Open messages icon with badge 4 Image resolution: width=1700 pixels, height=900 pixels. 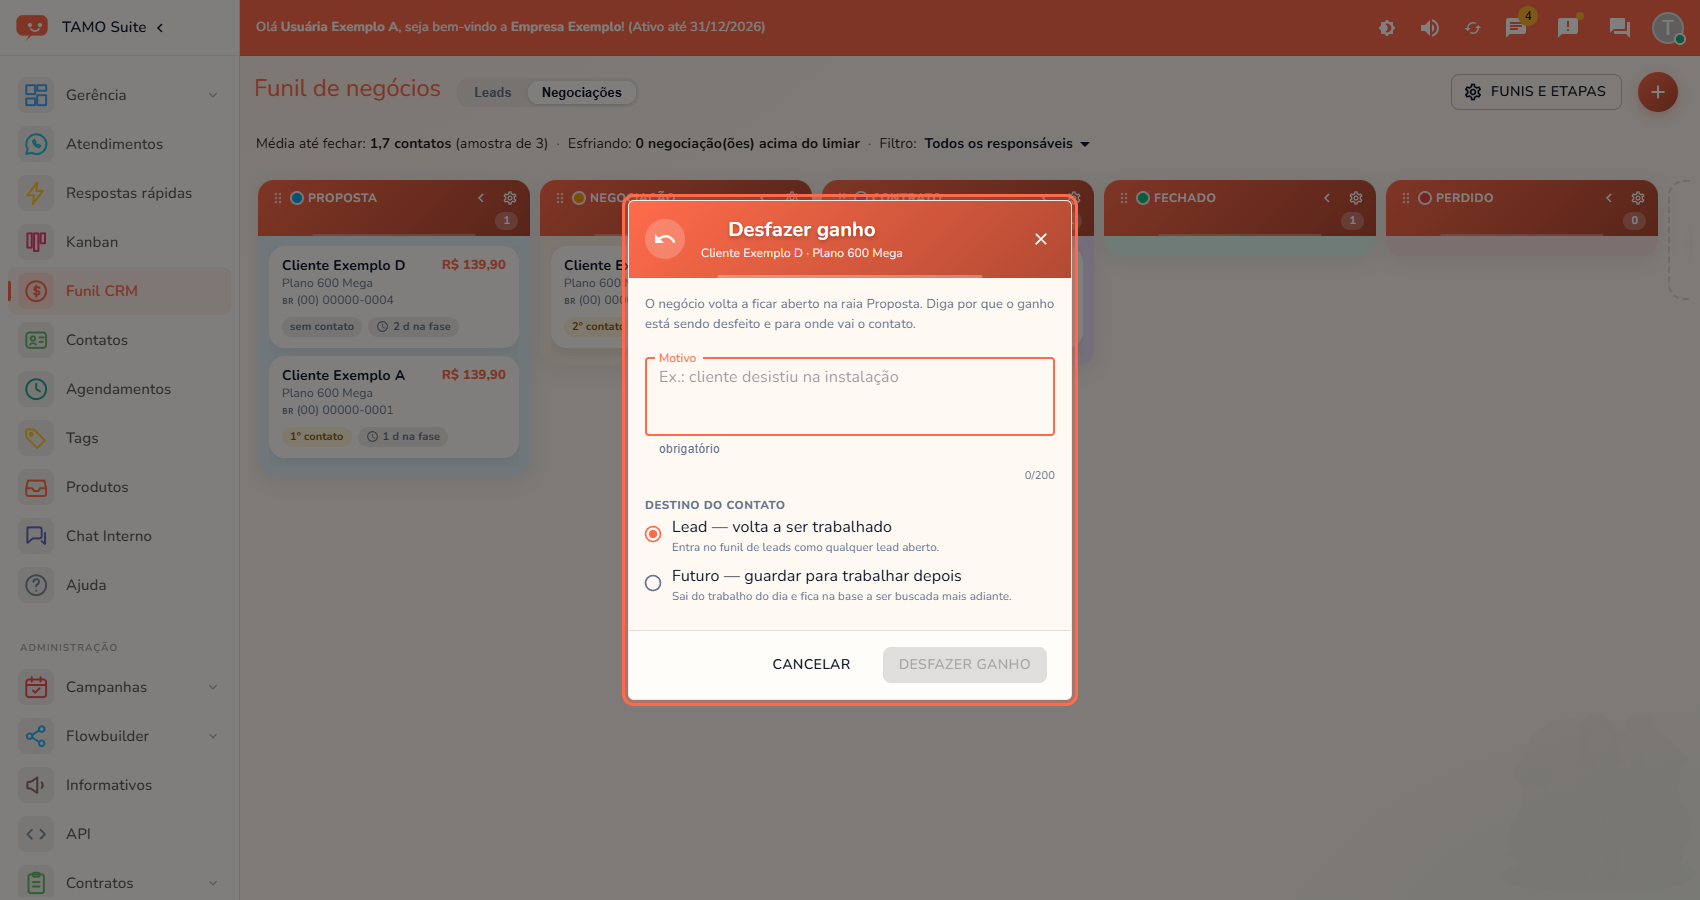[x=1516, y=27]
